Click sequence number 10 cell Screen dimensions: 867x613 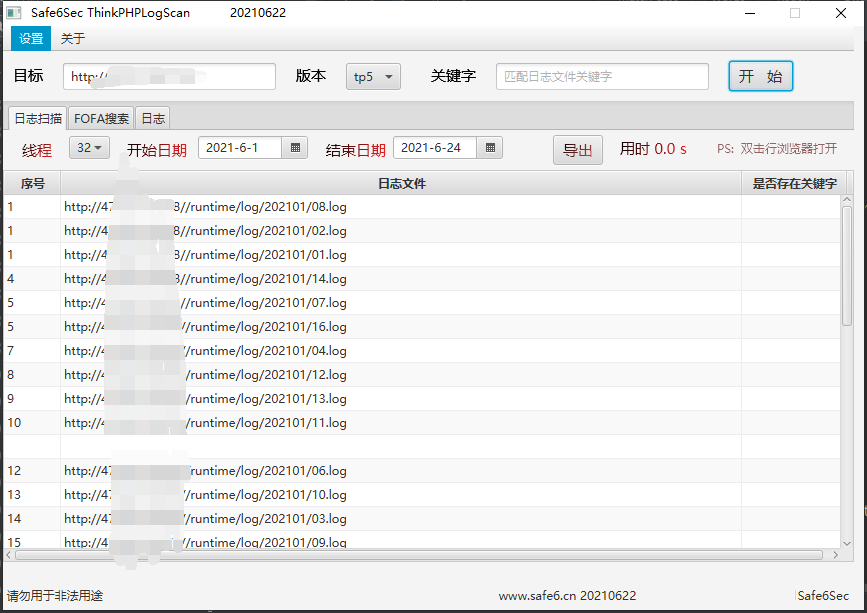click(32, 423)
